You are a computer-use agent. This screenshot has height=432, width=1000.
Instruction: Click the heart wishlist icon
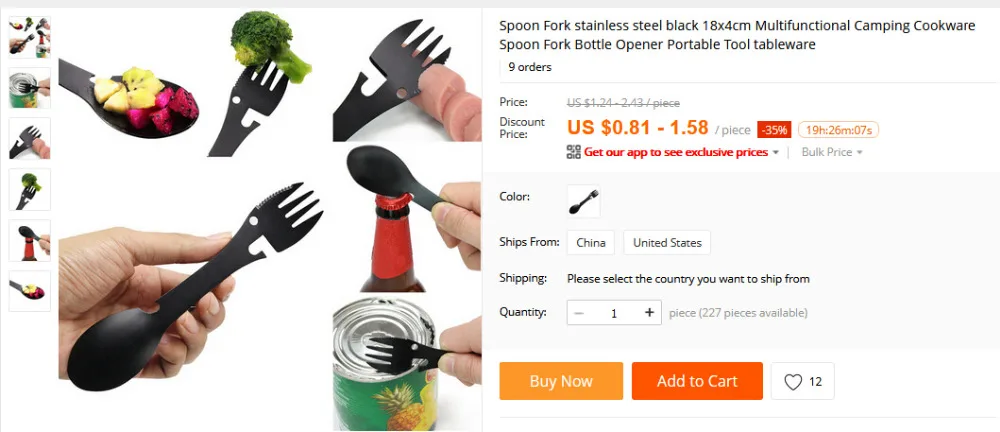[x=793, y=382]
